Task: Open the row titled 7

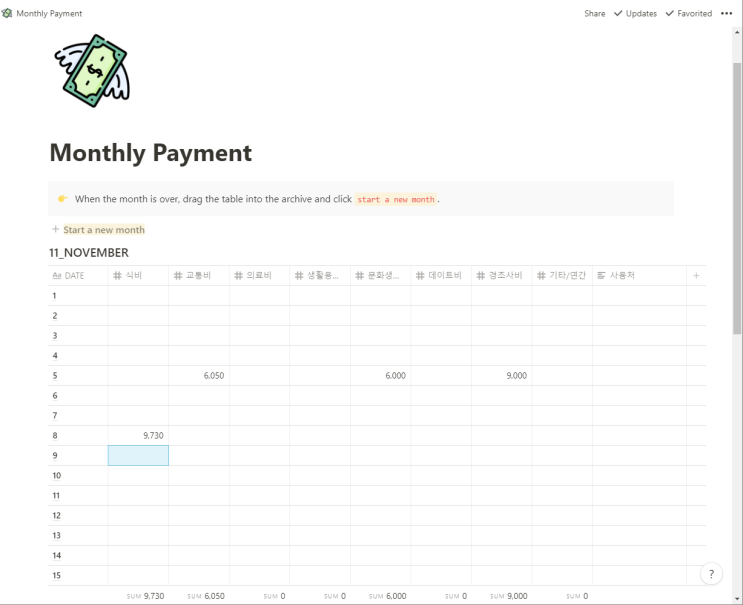Action: [55, 415]
